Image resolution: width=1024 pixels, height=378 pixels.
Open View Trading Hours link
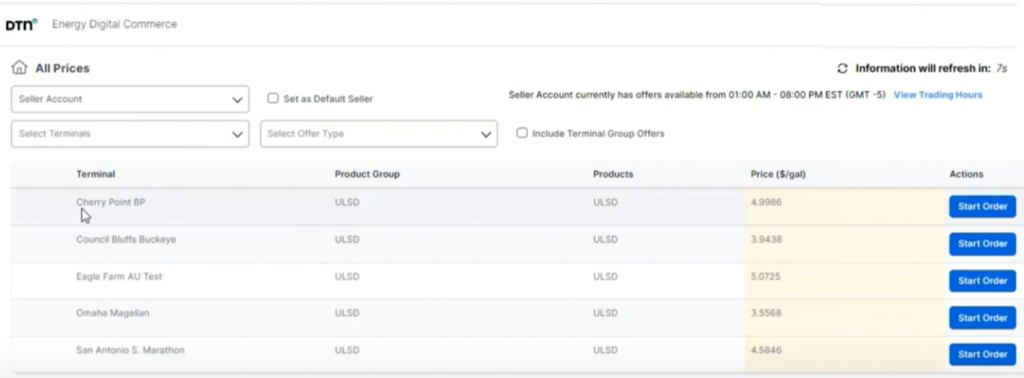tap(938, 95)
